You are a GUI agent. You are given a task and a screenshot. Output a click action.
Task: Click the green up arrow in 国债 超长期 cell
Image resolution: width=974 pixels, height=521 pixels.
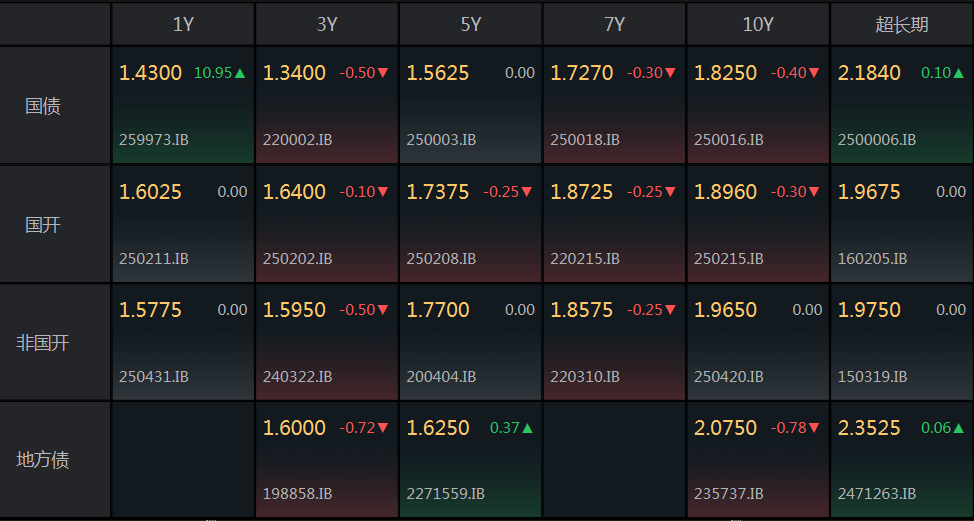959,73
